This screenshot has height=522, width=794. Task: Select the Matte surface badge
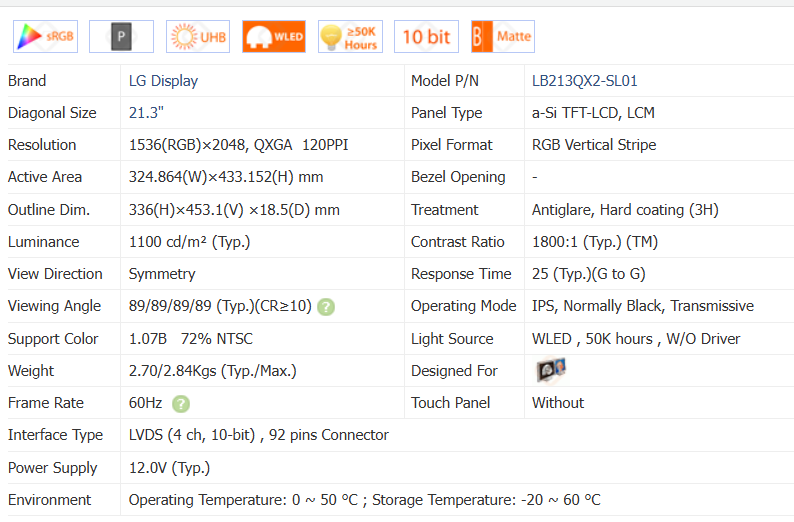tap(502, 36)
